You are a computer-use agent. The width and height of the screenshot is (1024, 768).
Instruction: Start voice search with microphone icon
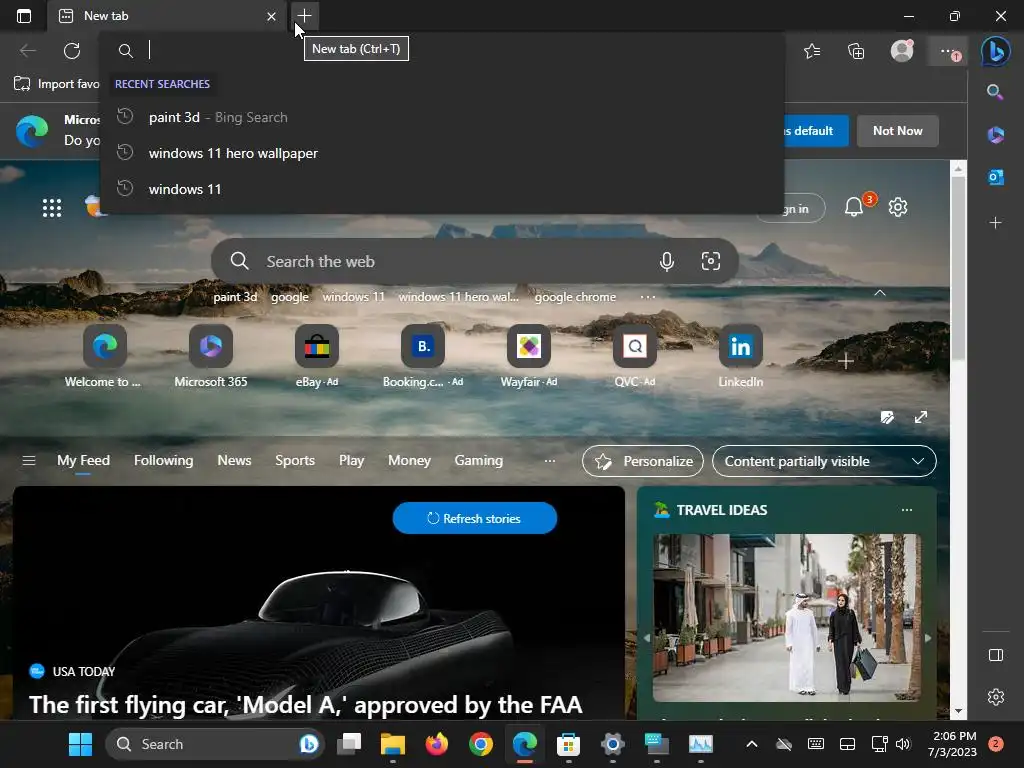pos(666,262)
